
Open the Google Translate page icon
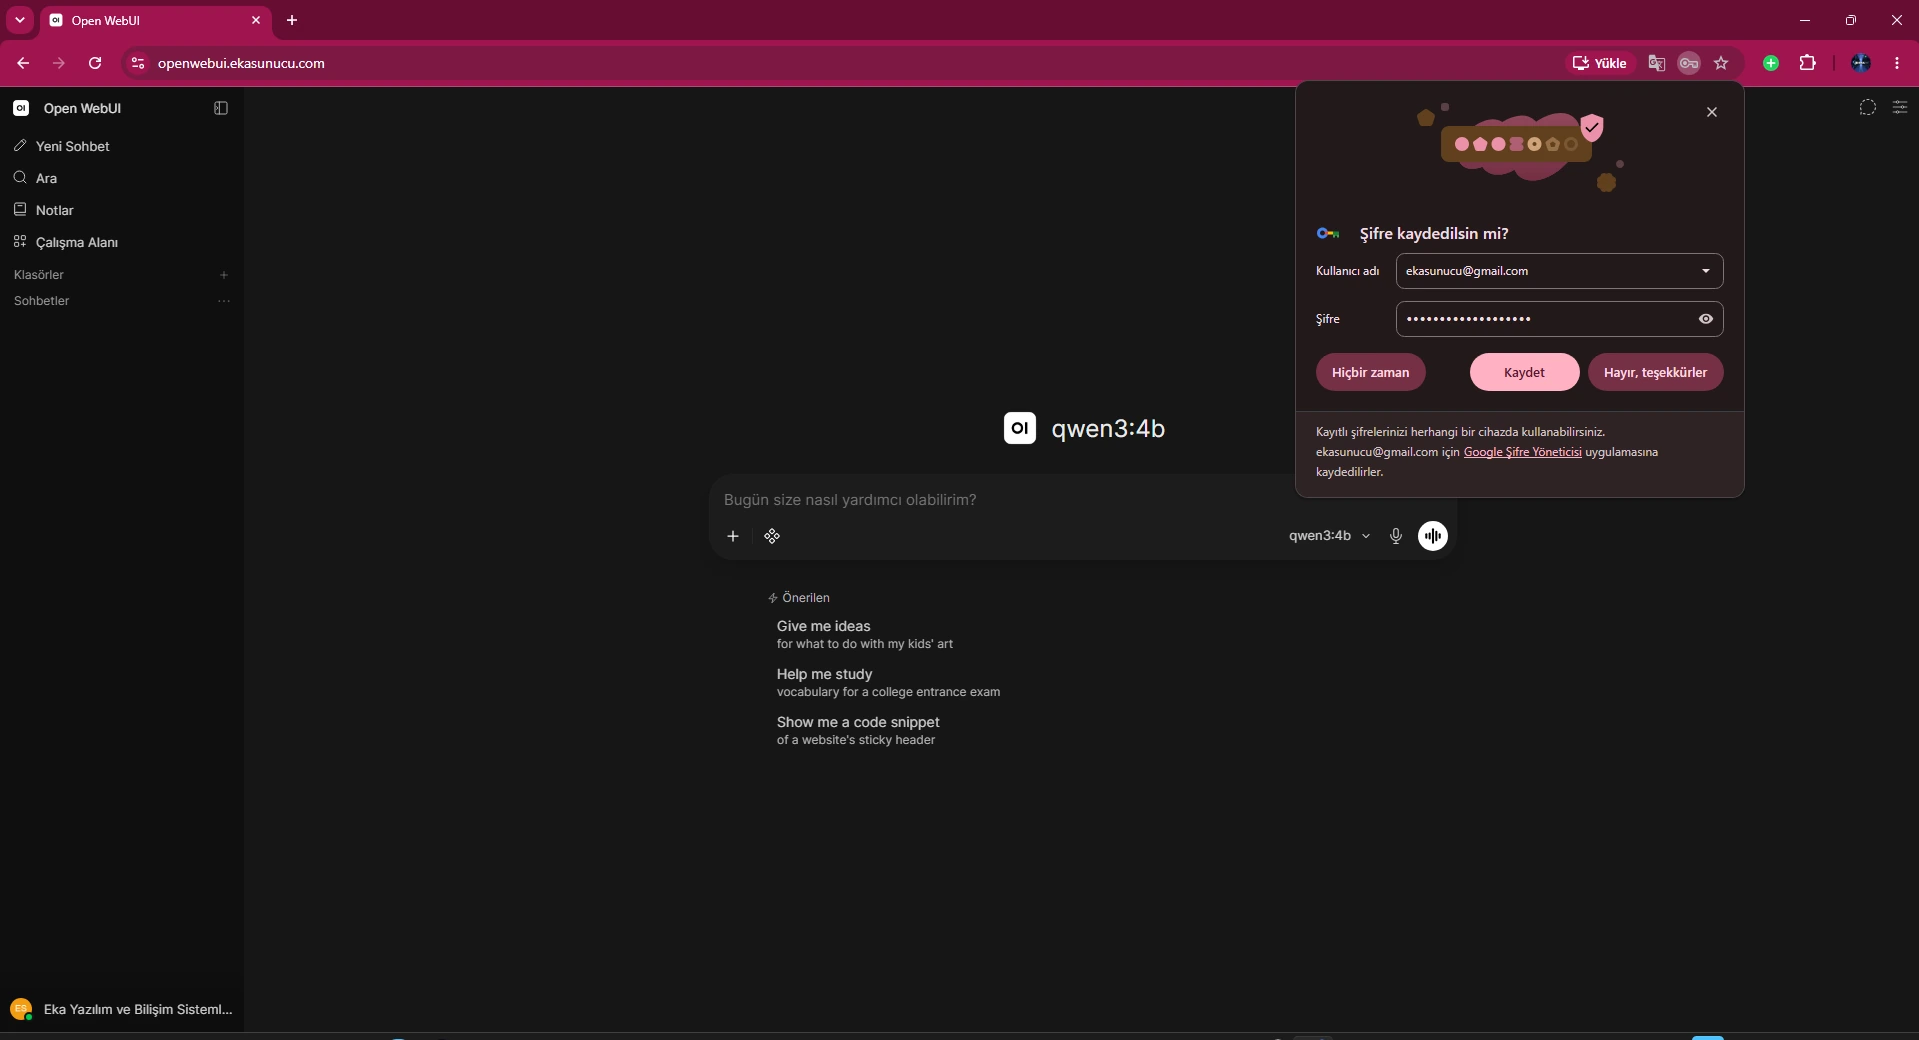pos(1657,63)
